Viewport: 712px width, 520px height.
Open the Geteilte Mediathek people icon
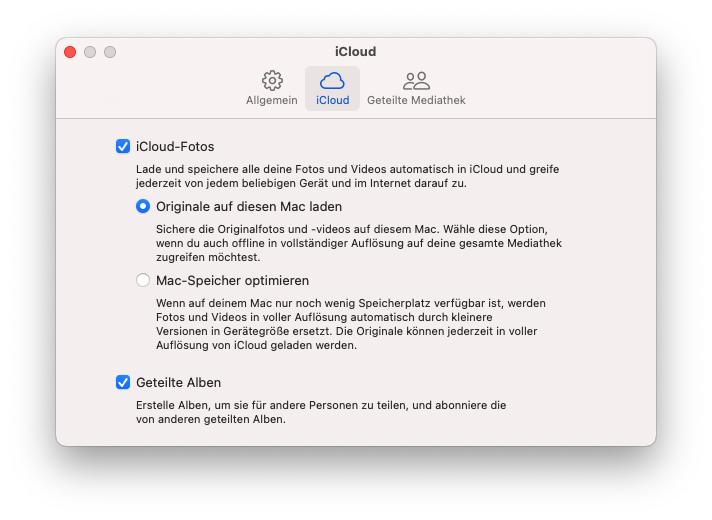point(416,81)
